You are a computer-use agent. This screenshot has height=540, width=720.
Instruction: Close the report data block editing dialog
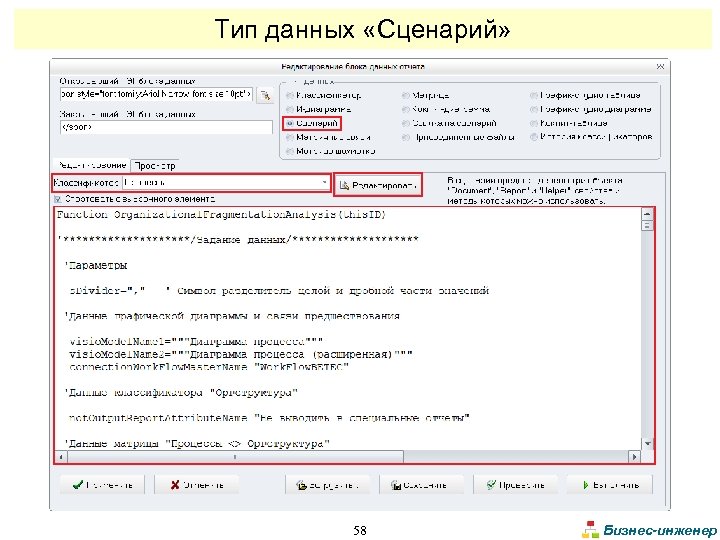(660, 67)
